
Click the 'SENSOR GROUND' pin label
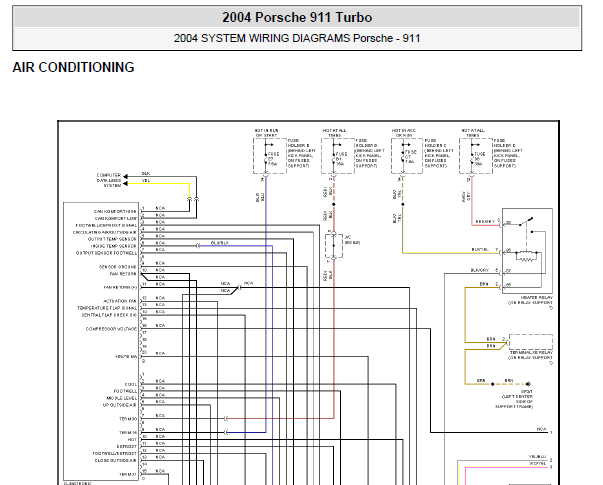point(118,267)
